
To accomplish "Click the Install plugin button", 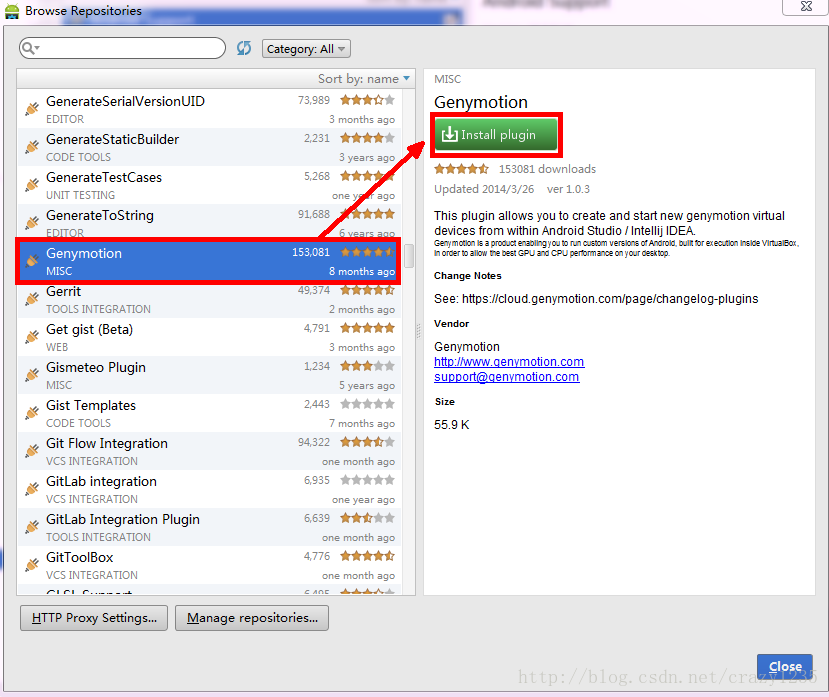I will [496, 135].
